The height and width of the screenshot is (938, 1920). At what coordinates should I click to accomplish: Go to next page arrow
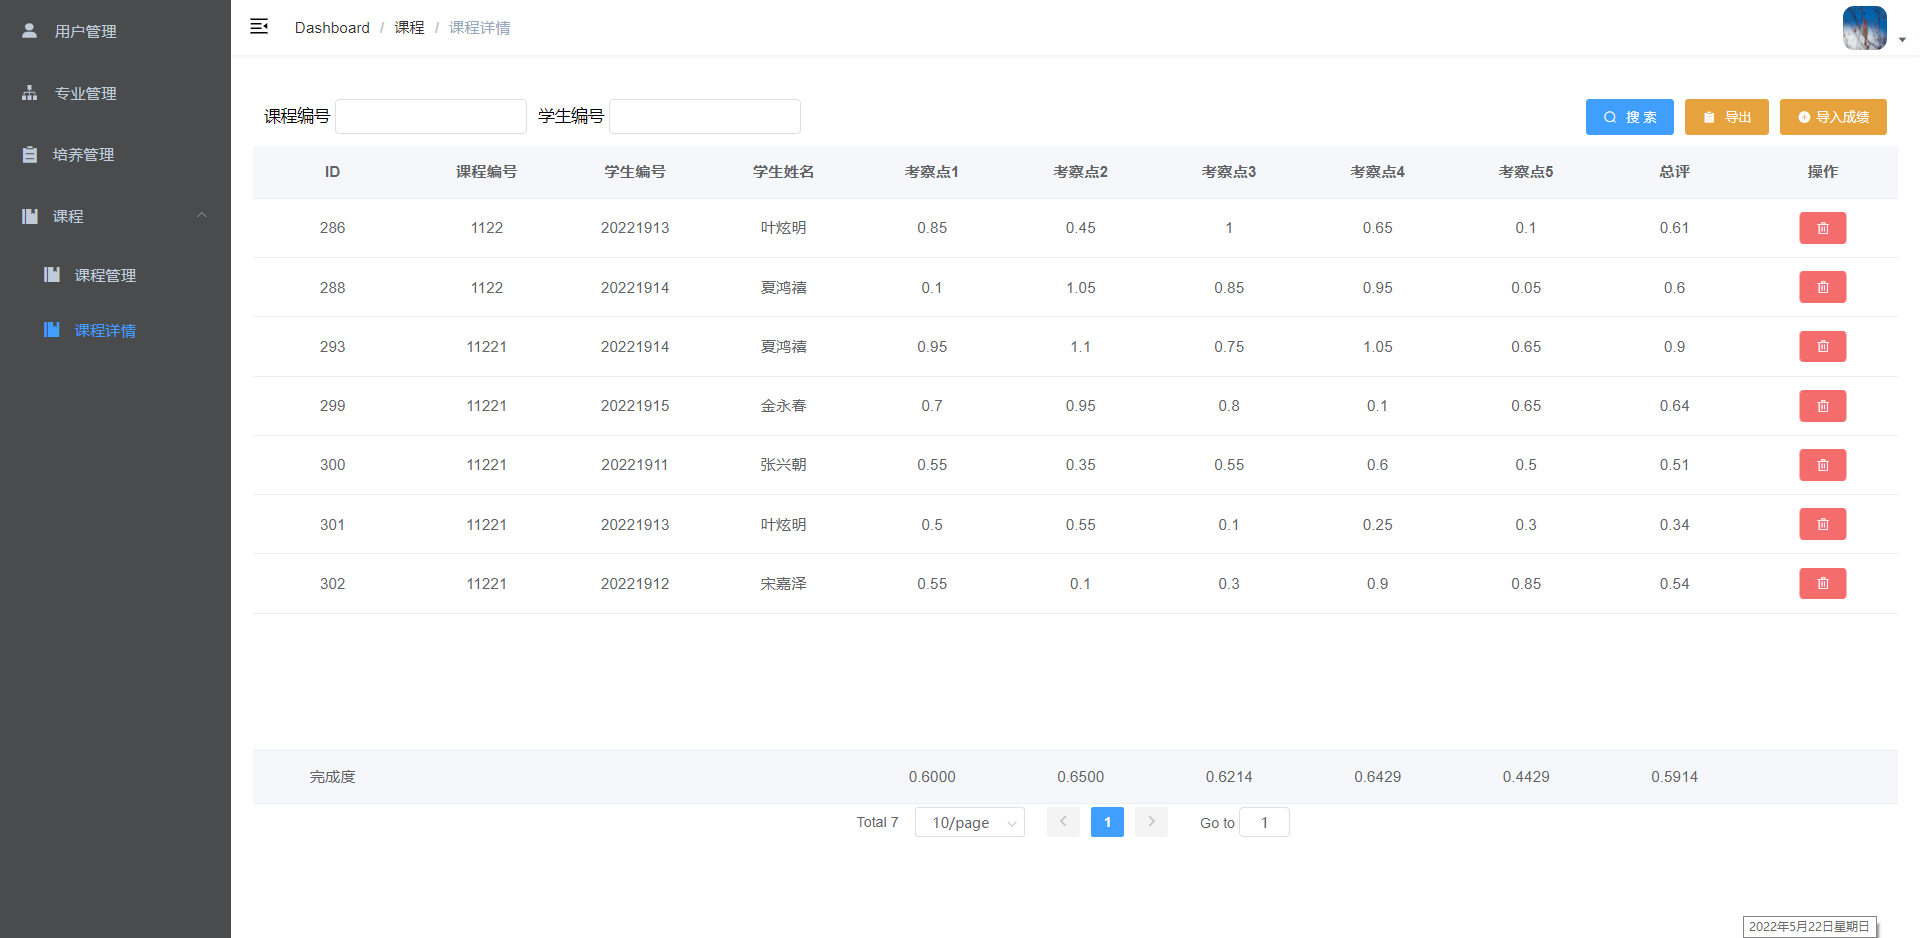(1151, 822)
